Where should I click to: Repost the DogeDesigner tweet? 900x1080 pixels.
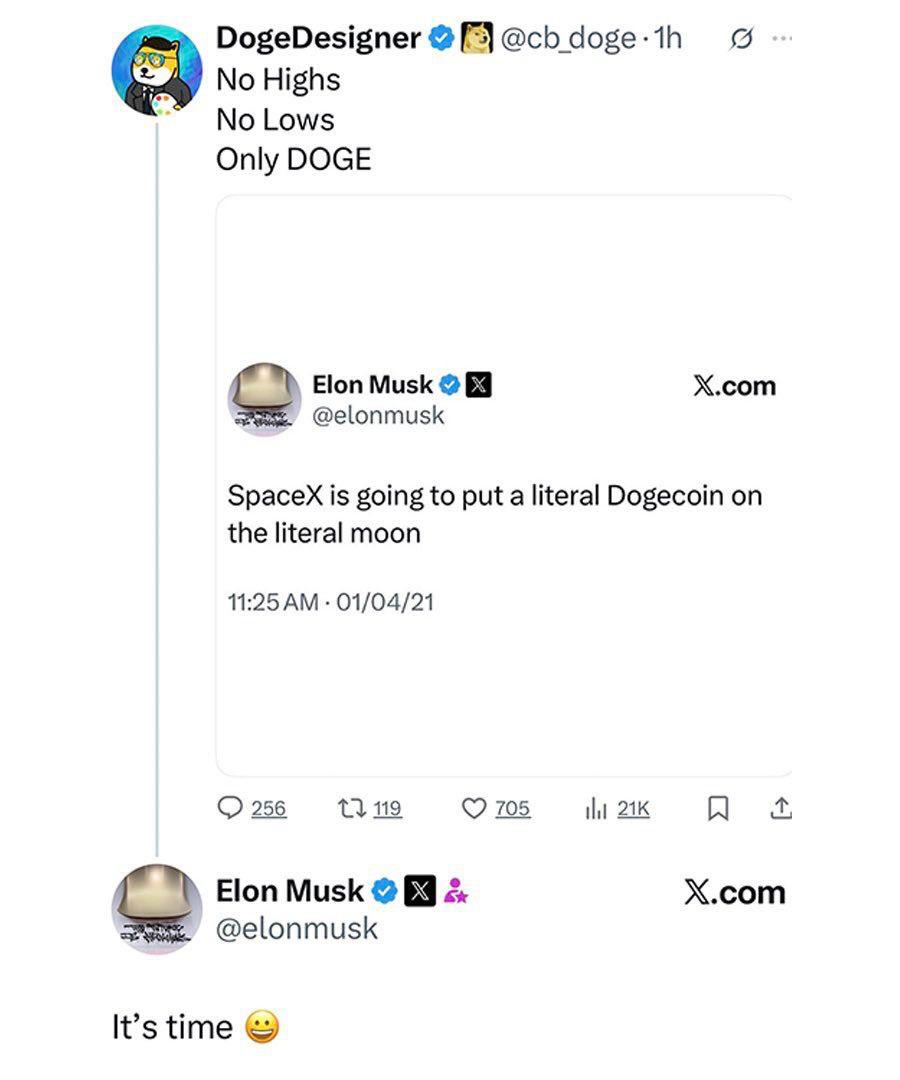tap(356, 808)
